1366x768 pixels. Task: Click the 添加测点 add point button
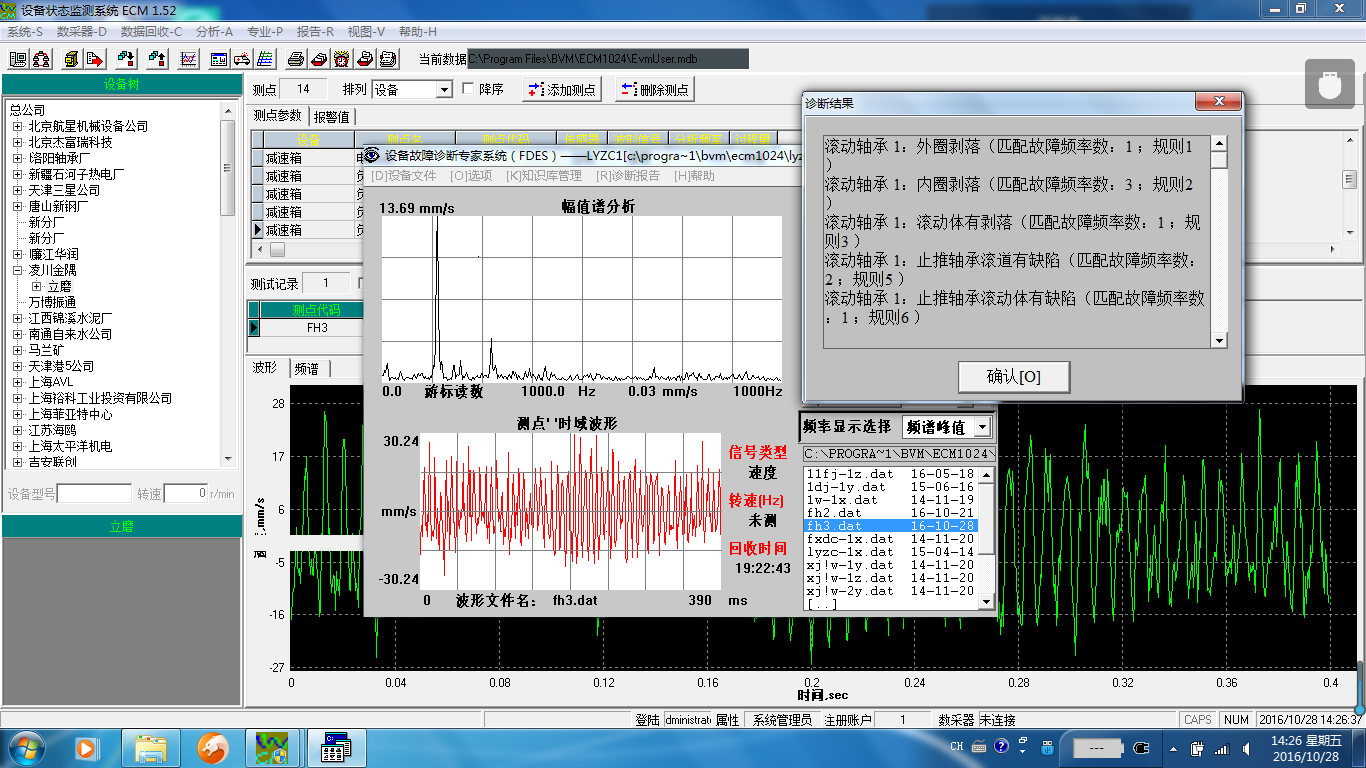[562, 90]
